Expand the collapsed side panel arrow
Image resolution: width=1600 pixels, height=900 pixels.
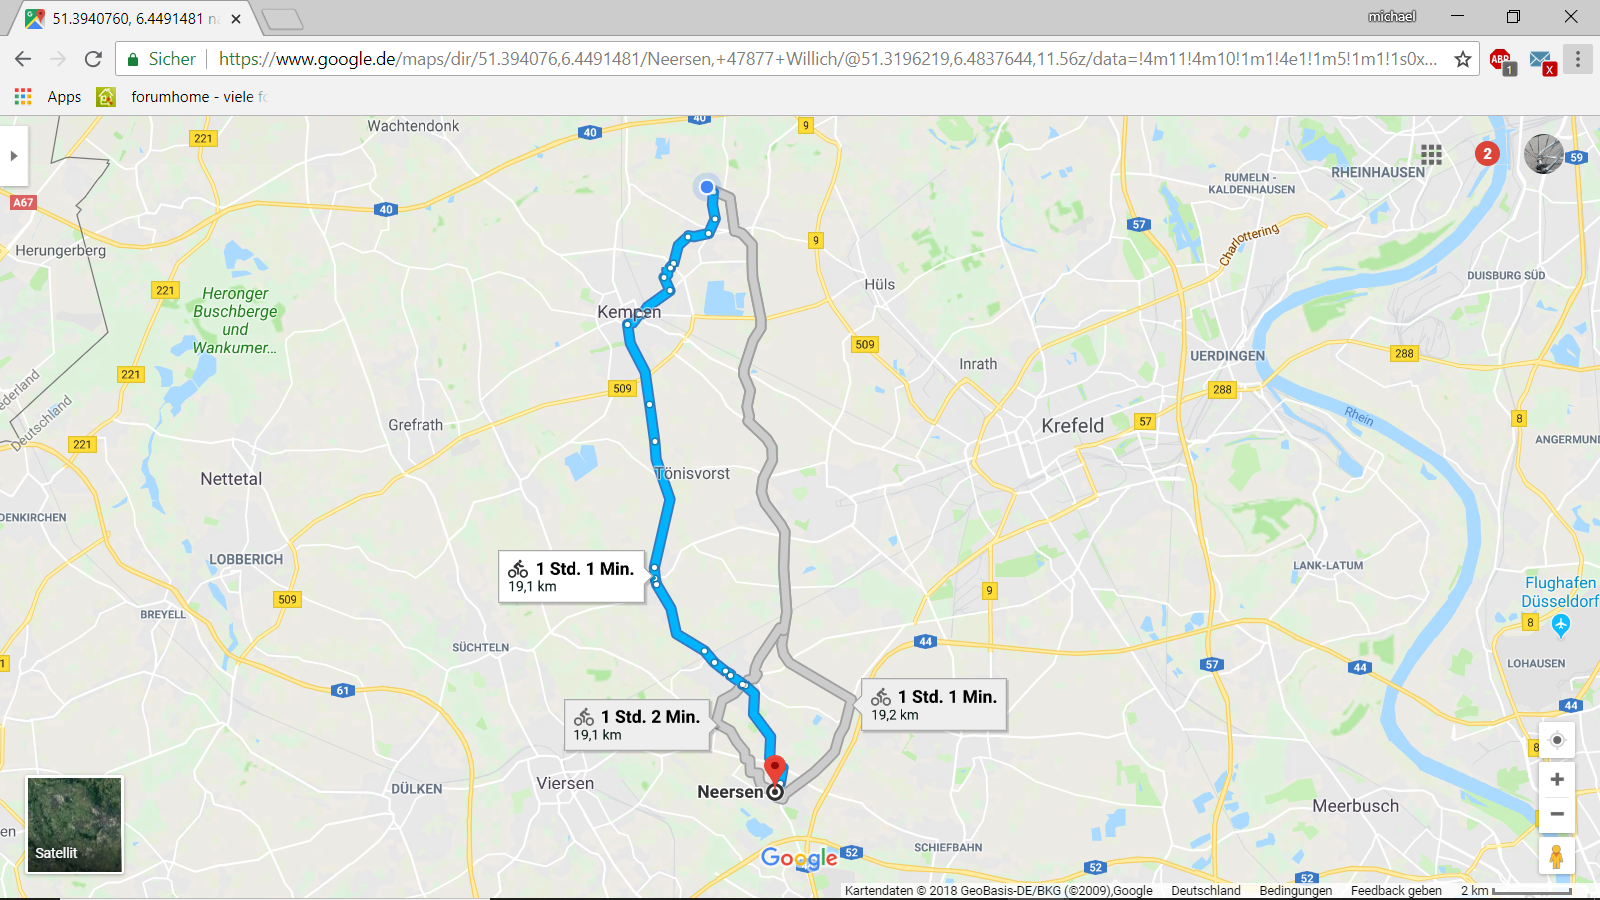14,155
